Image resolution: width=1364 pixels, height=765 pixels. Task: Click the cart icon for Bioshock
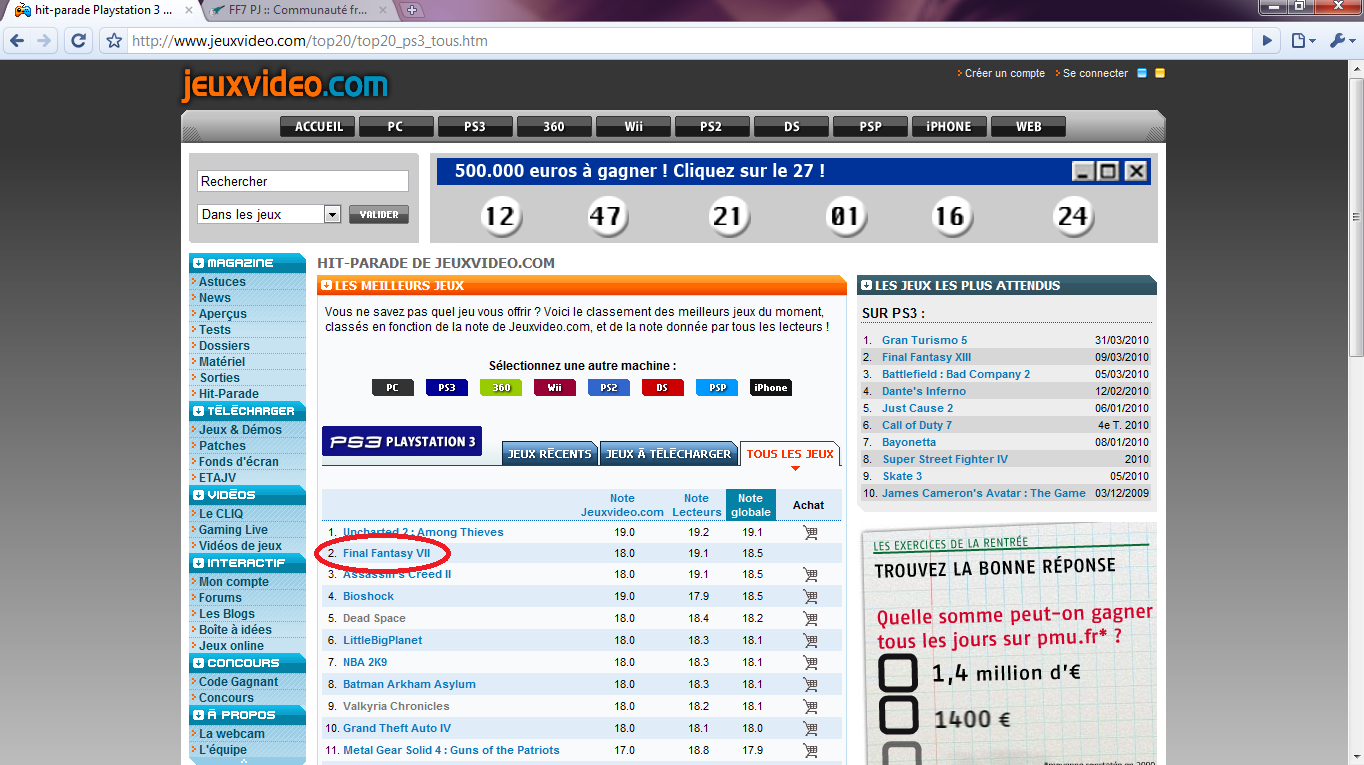coord(810,596)
